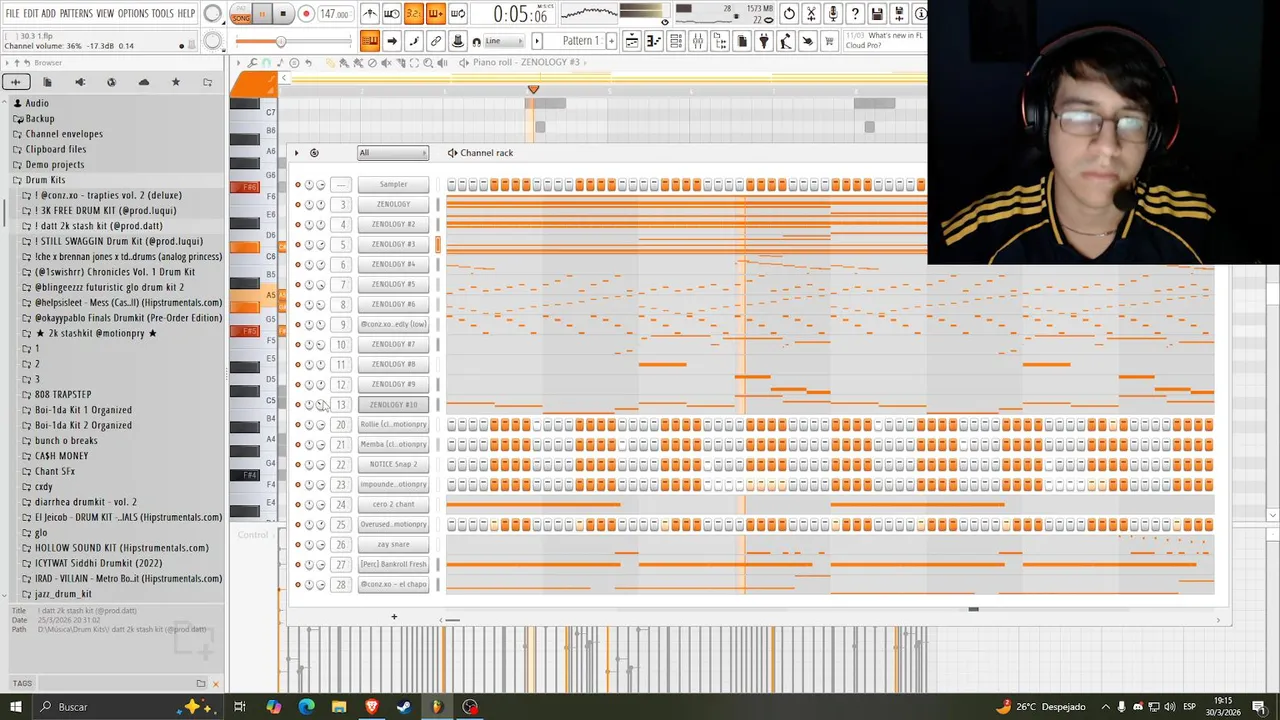This screenshot has height=720, width=1280.
Task: Open the EDIT menu
Action: 31,14
